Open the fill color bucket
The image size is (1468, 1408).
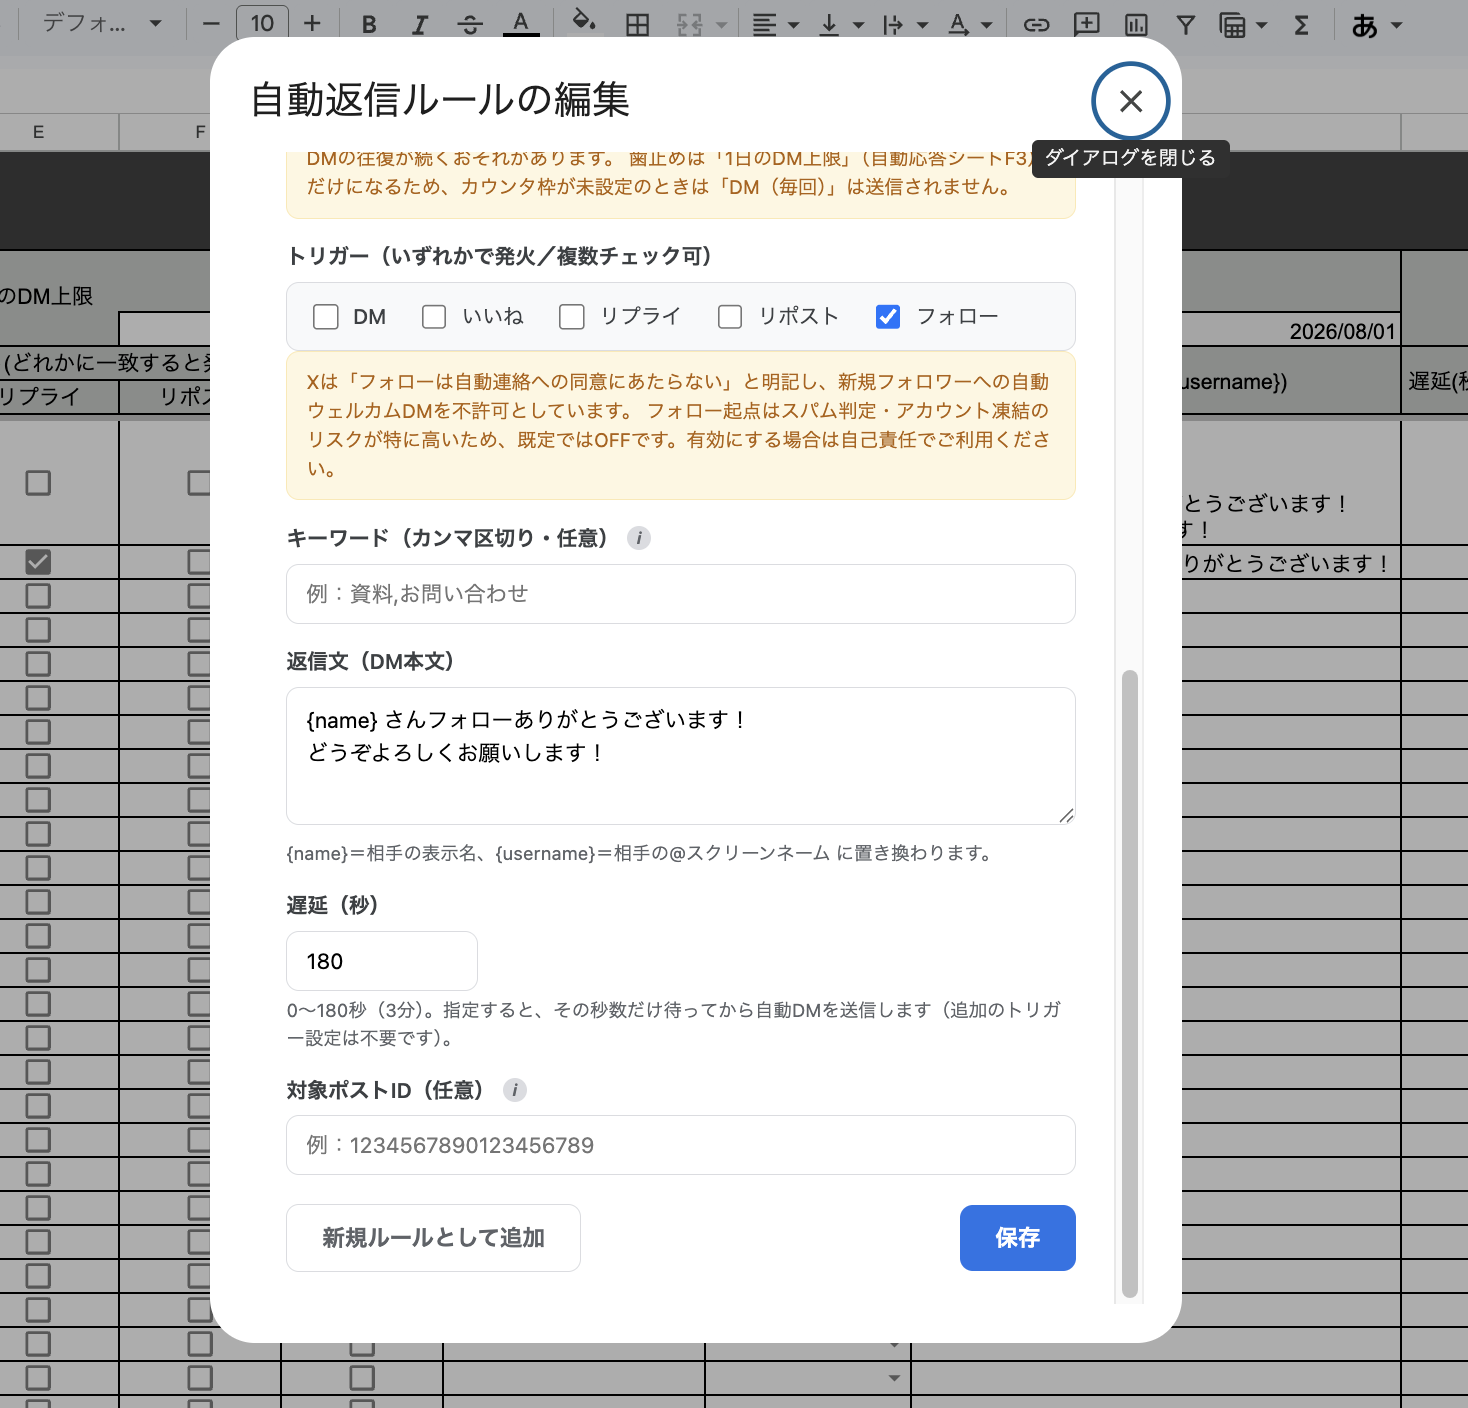pyautogui.click(x=584, y=22)
